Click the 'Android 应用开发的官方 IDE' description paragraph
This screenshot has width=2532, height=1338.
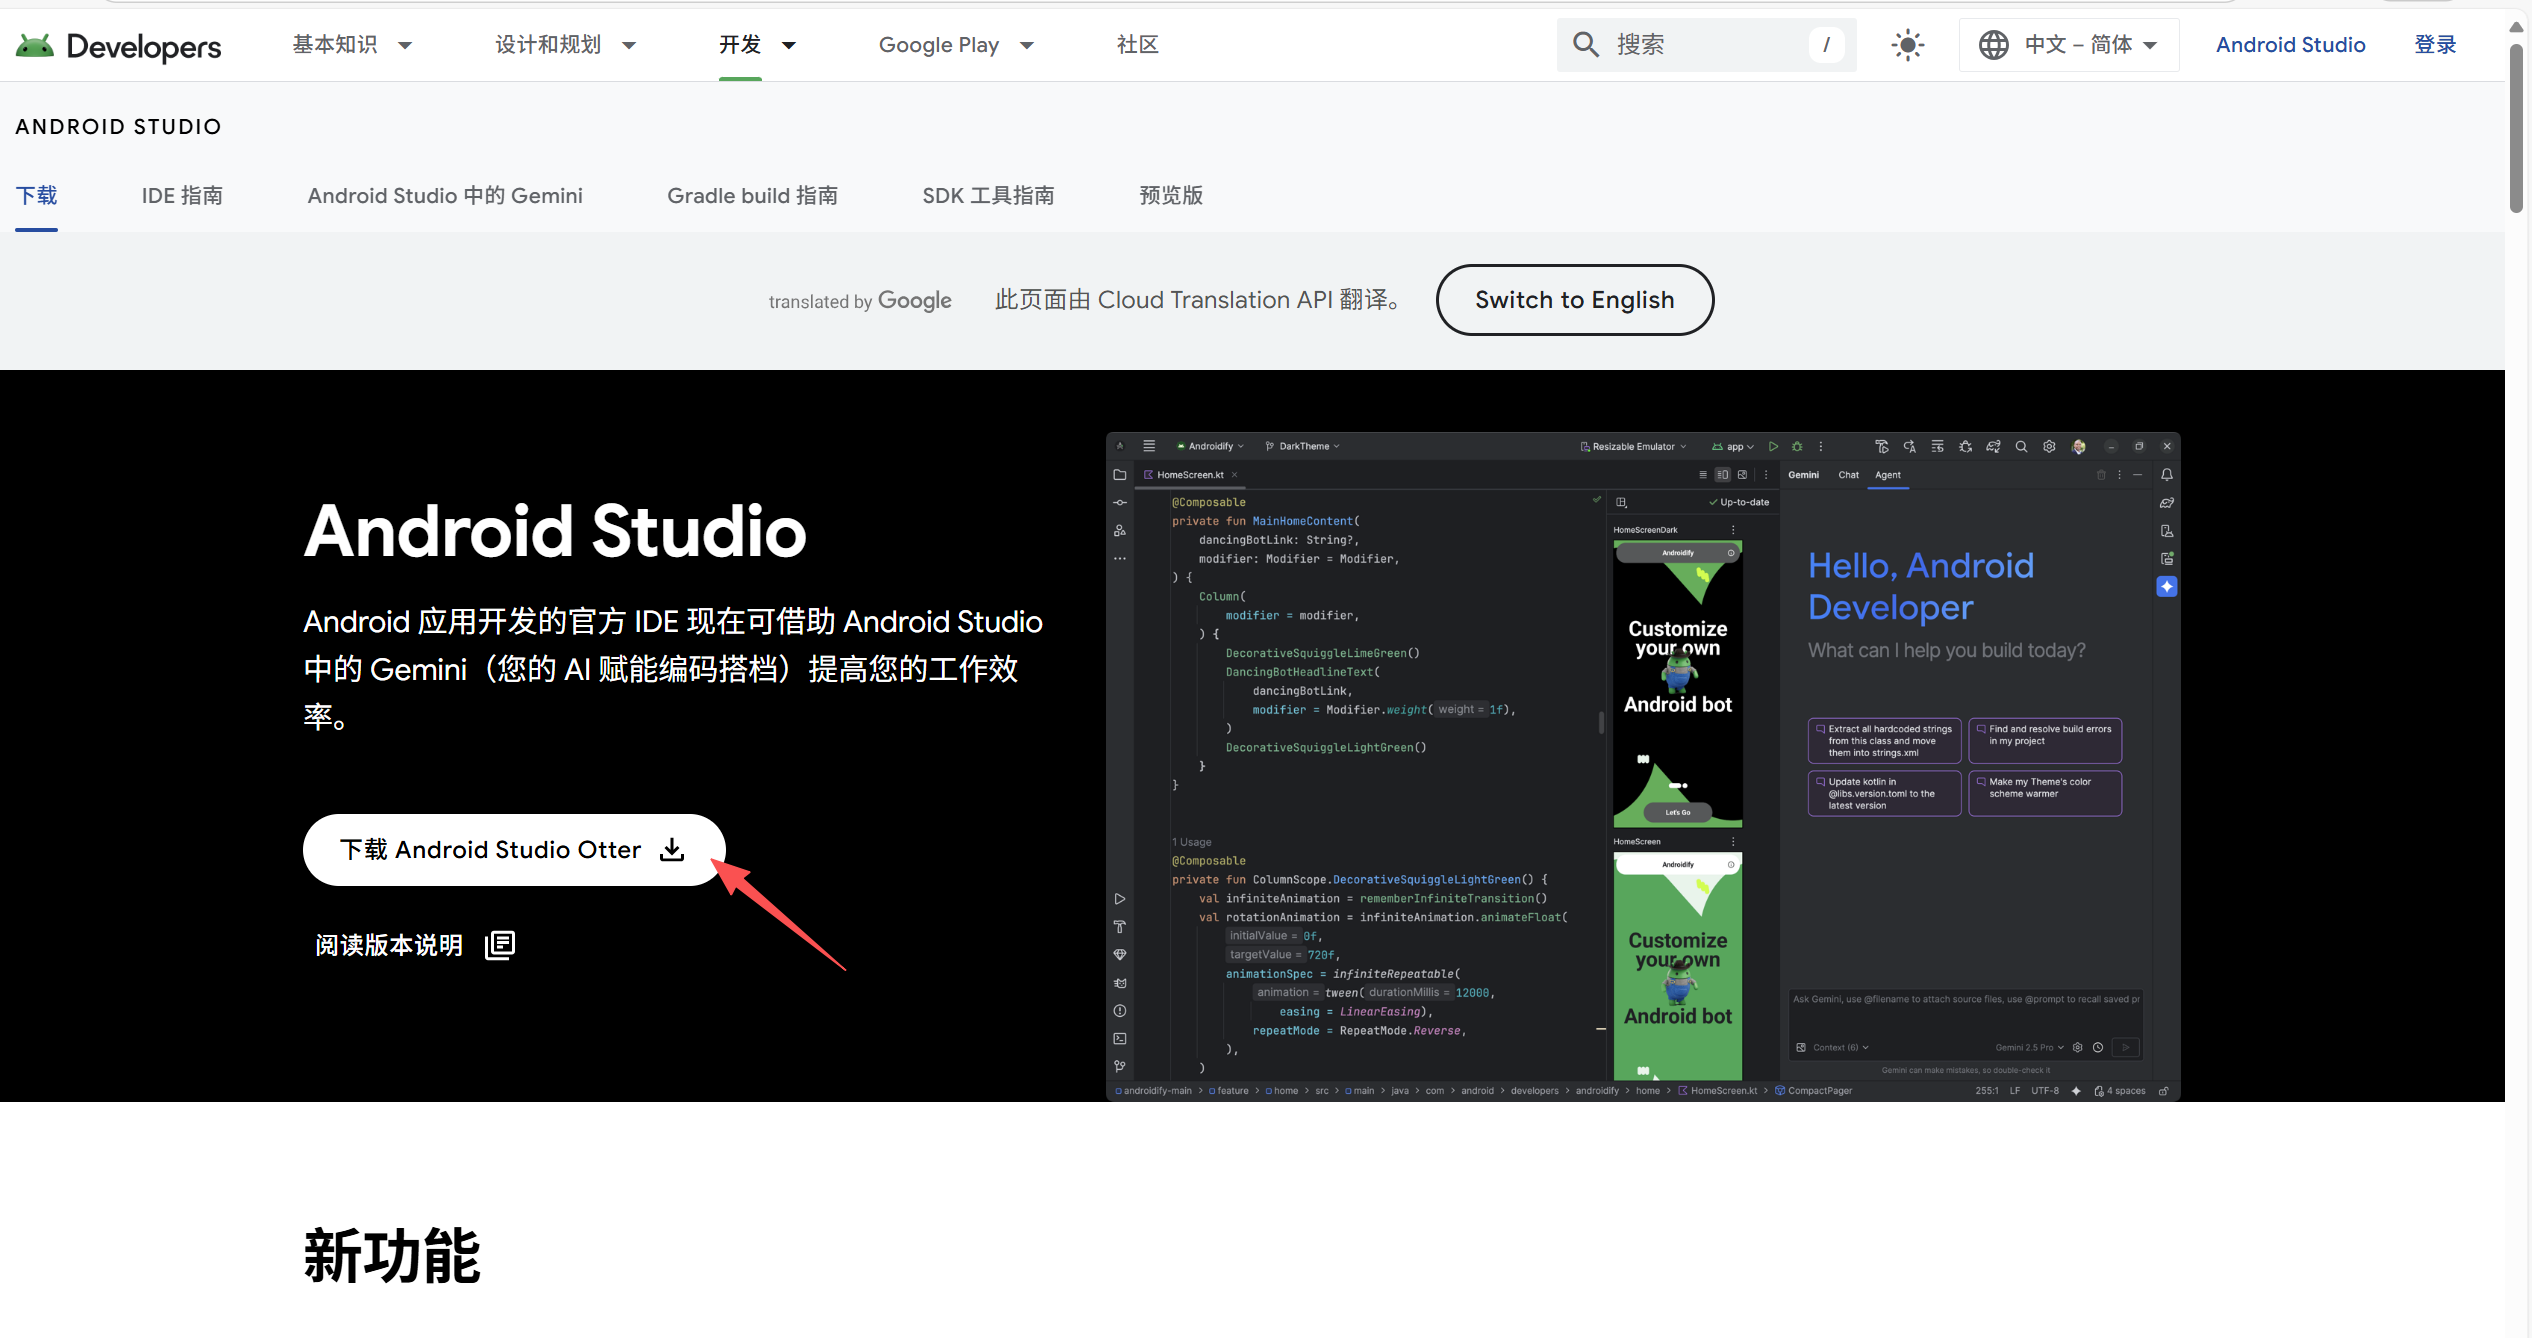tap(673, 669)
